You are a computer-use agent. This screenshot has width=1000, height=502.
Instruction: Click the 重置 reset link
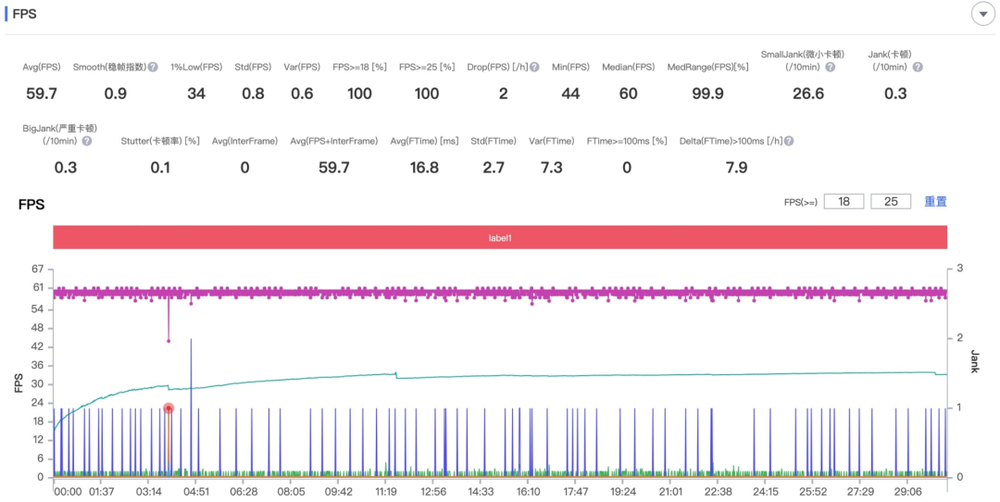tap(935, 201)
